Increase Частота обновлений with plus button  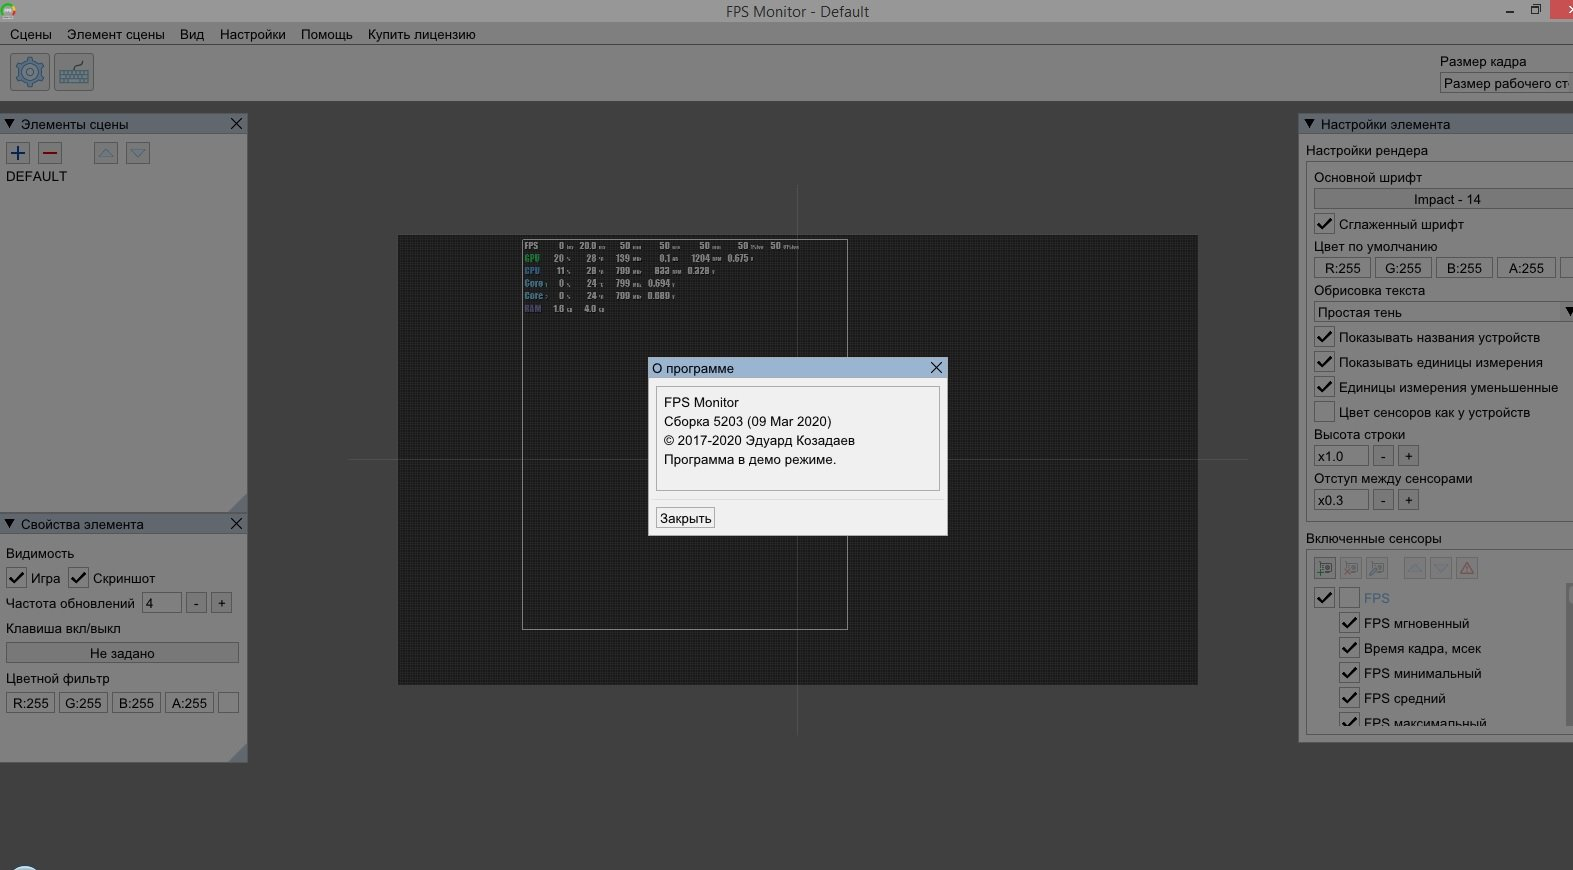click(x=222, y=603)
